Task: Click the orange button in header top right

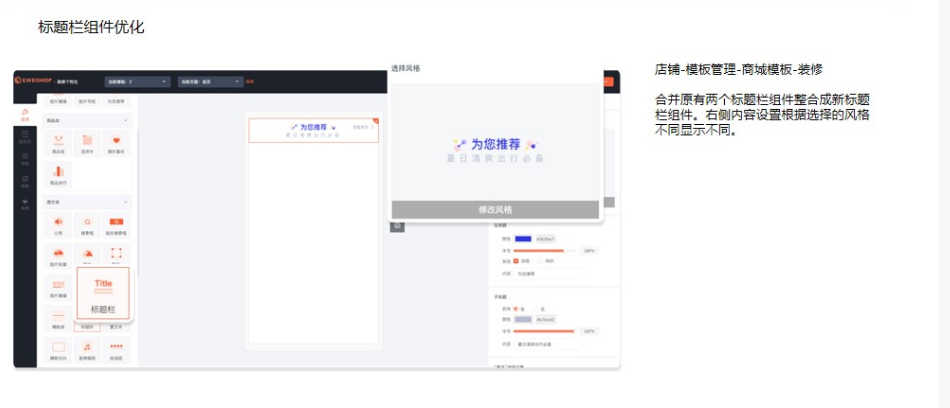Action: pyautogui.click(x=608, y=82)
